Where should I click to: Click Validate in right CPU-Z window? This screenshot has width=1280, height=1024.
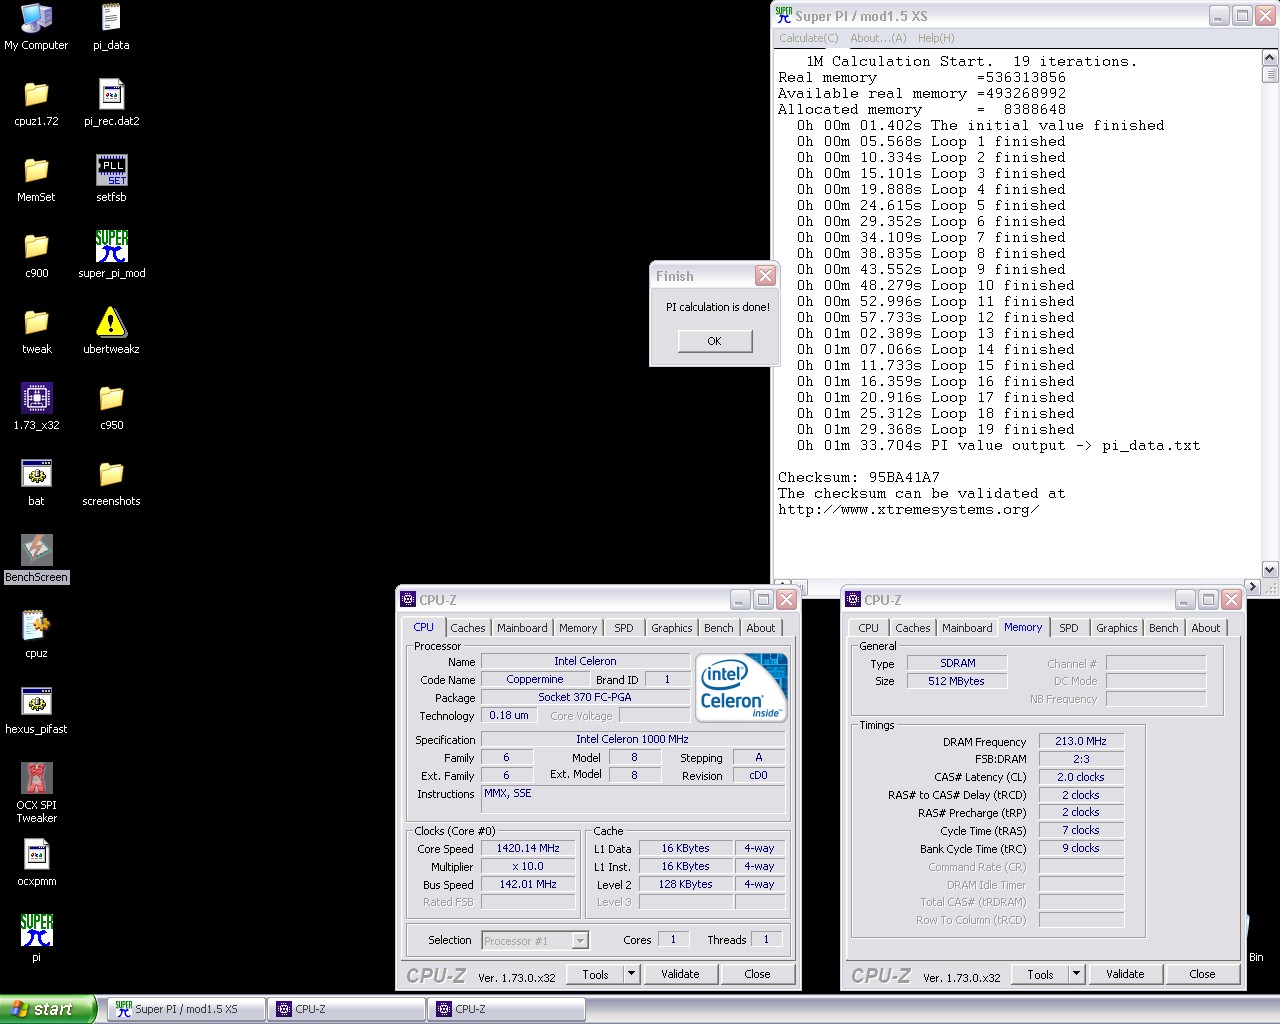coord(1125,974)
